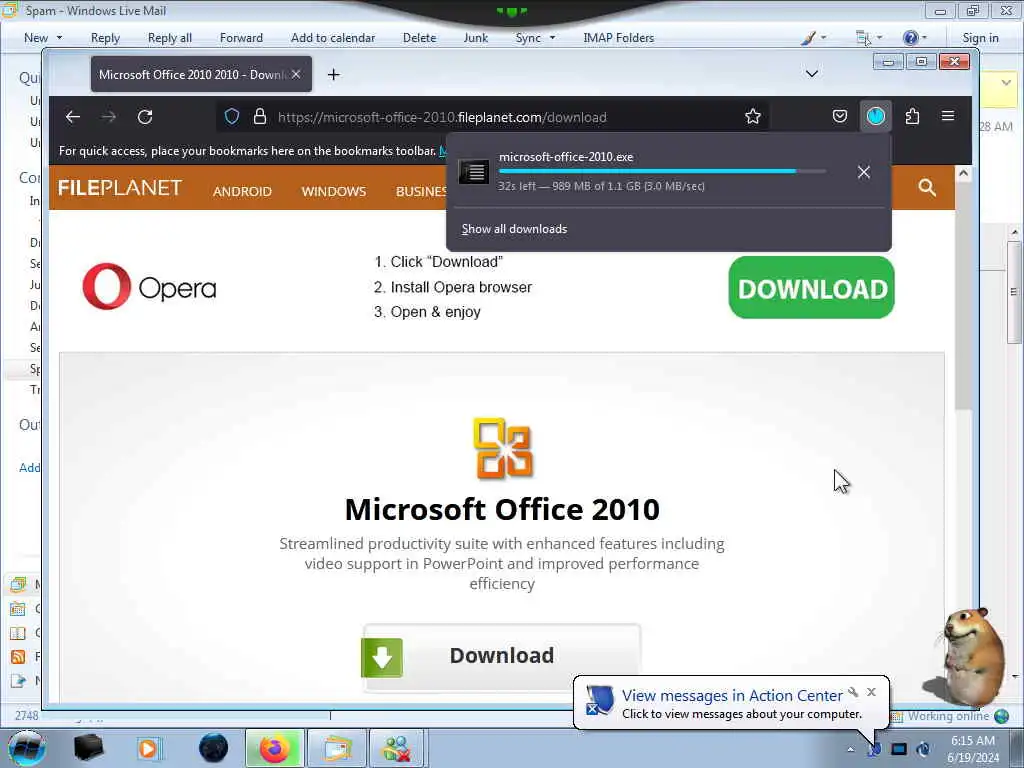Click the FilePlanet logo
The width and height of the screenshot is (1024, 768).
point(120,188)
